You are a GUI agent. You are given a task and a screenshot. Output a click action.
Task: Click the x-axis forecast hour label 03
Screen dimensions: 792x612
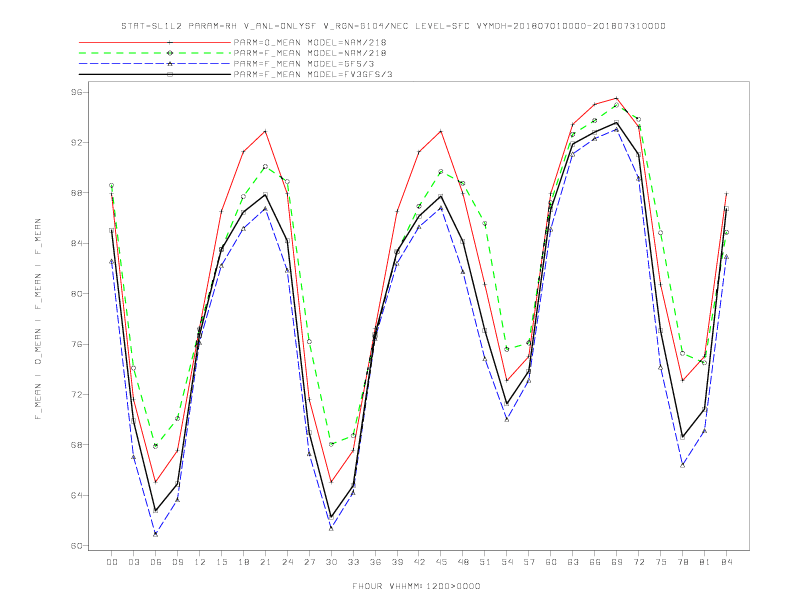[x=133, y=562]
